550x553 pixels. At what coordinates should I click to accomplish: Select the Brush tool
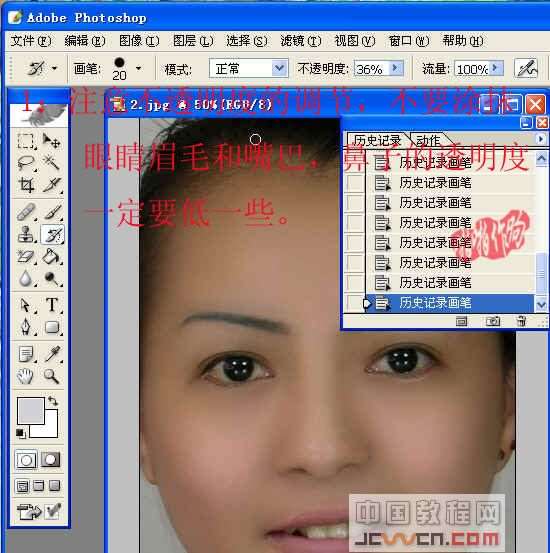(52, 212)
